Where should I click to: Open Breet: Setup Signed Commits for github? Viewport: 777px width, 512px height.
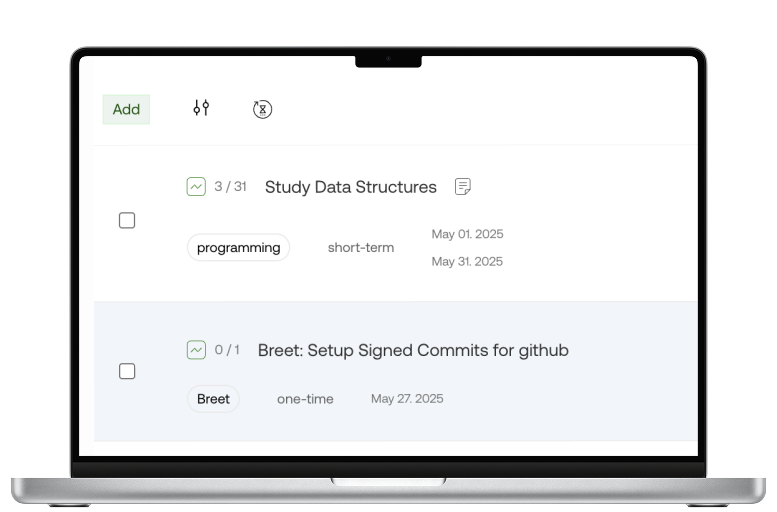point(413,350)
